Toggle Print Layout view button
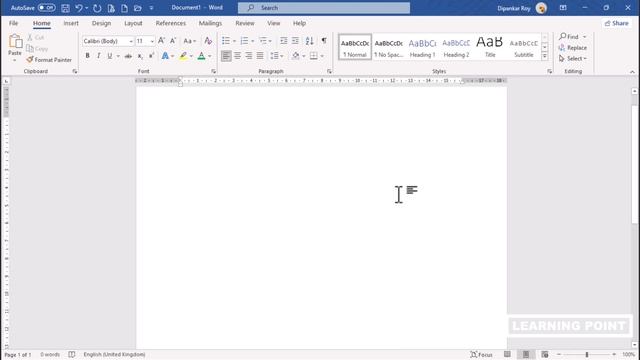640x360 pixels. (x=526, y=354)
